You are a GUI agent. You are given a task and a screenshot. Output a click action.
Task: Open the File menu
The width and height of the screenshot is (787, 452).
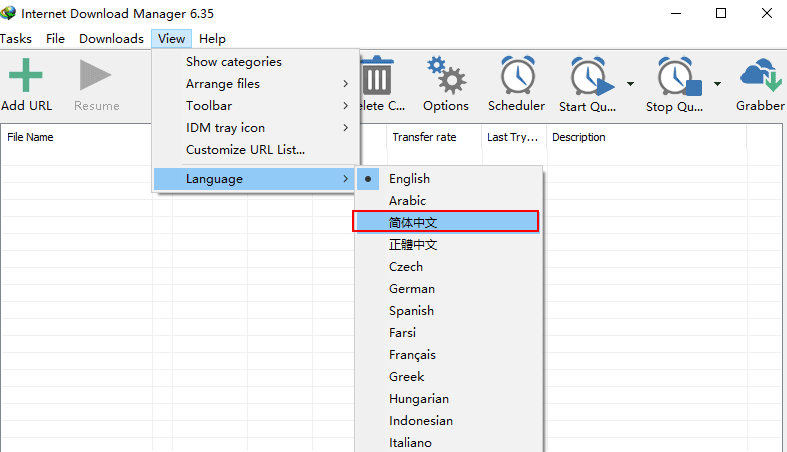tap(55, 39)
